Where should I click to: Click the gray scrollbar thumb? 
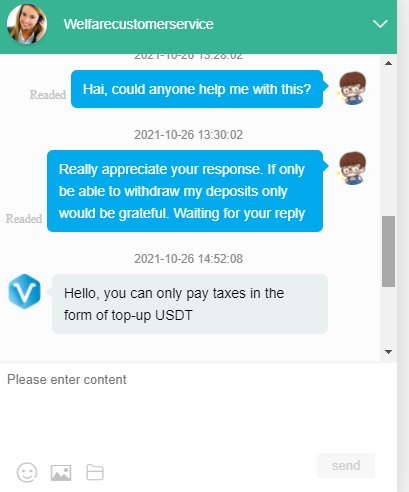point(388,251)
